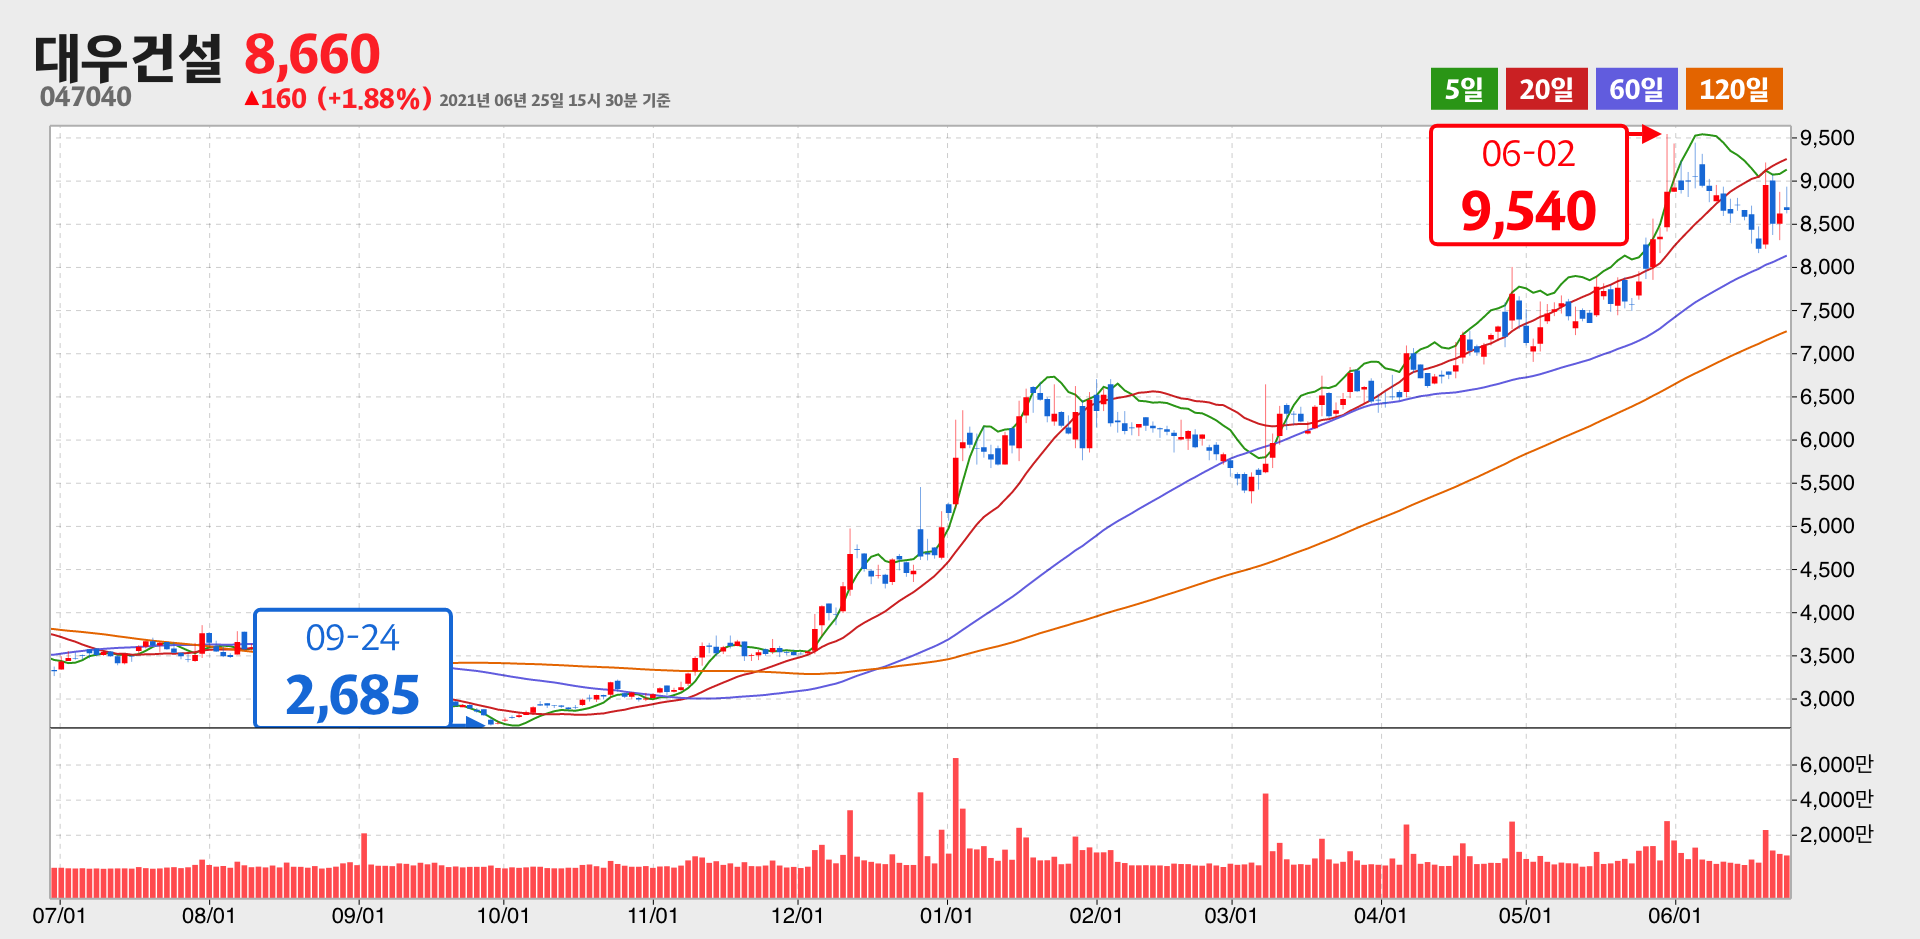The image size is (1920, 939).
Task: Click the 7,500 price axis label
Action: click(x=1827, y=311)
